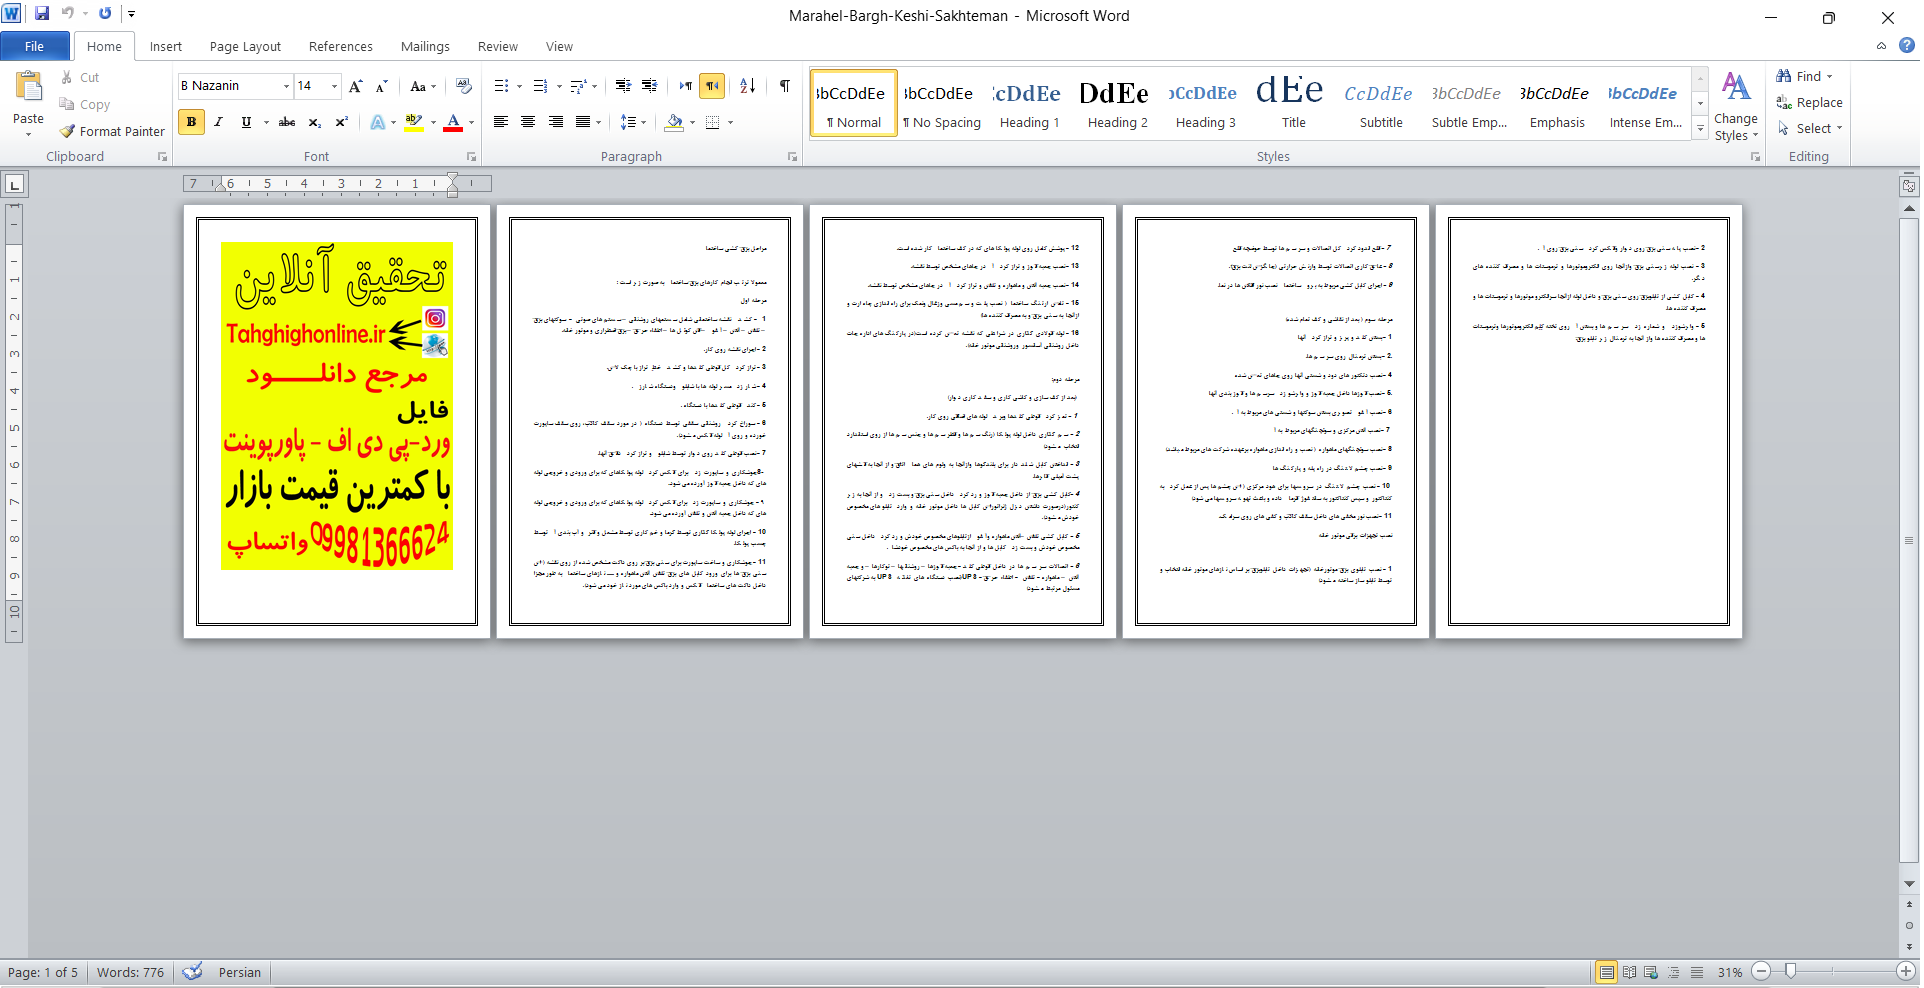Image resolution: width=1924 pixels, height=988 pixels.
Task: Switch to the References tab
Action: (x=340, y=46)
